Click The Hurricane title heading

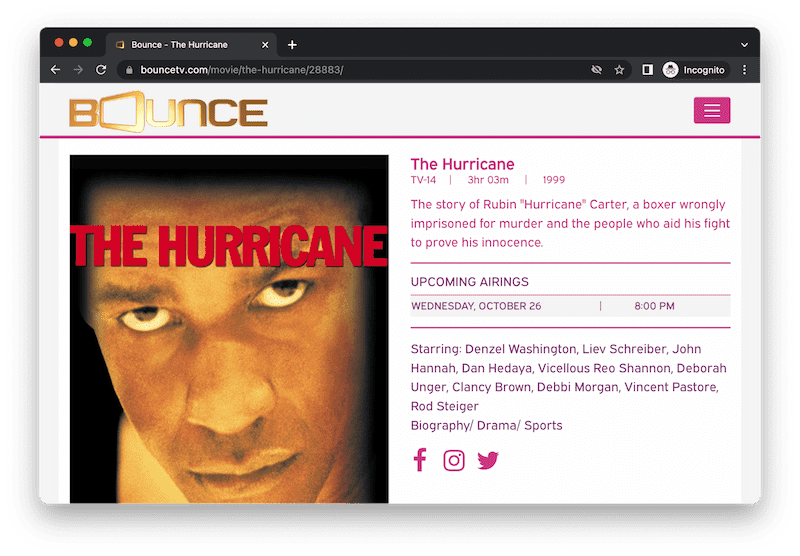click(x=462, y=164)
